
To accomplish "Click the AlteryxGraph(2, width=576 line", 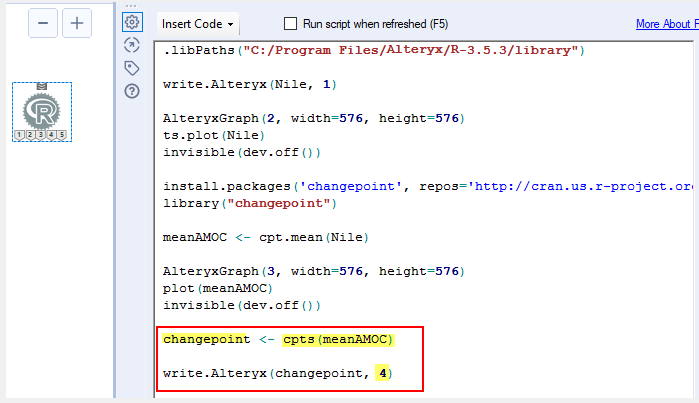I will (x=313, y=118).
